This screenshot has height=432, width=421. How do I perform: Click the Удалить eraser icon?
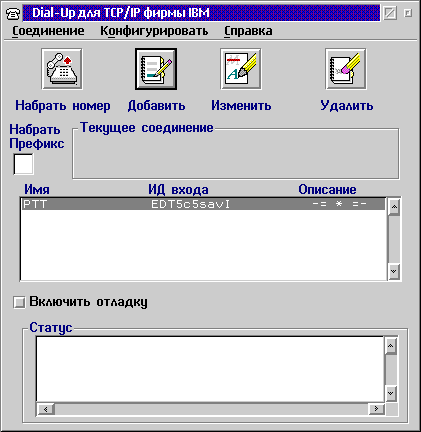pos(346,69)
